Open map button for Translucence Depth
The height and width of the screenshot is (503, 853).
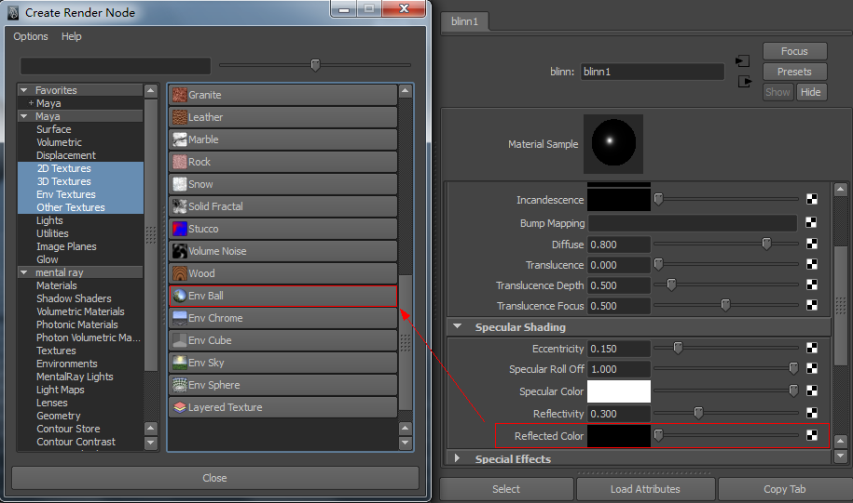point(812,284)
